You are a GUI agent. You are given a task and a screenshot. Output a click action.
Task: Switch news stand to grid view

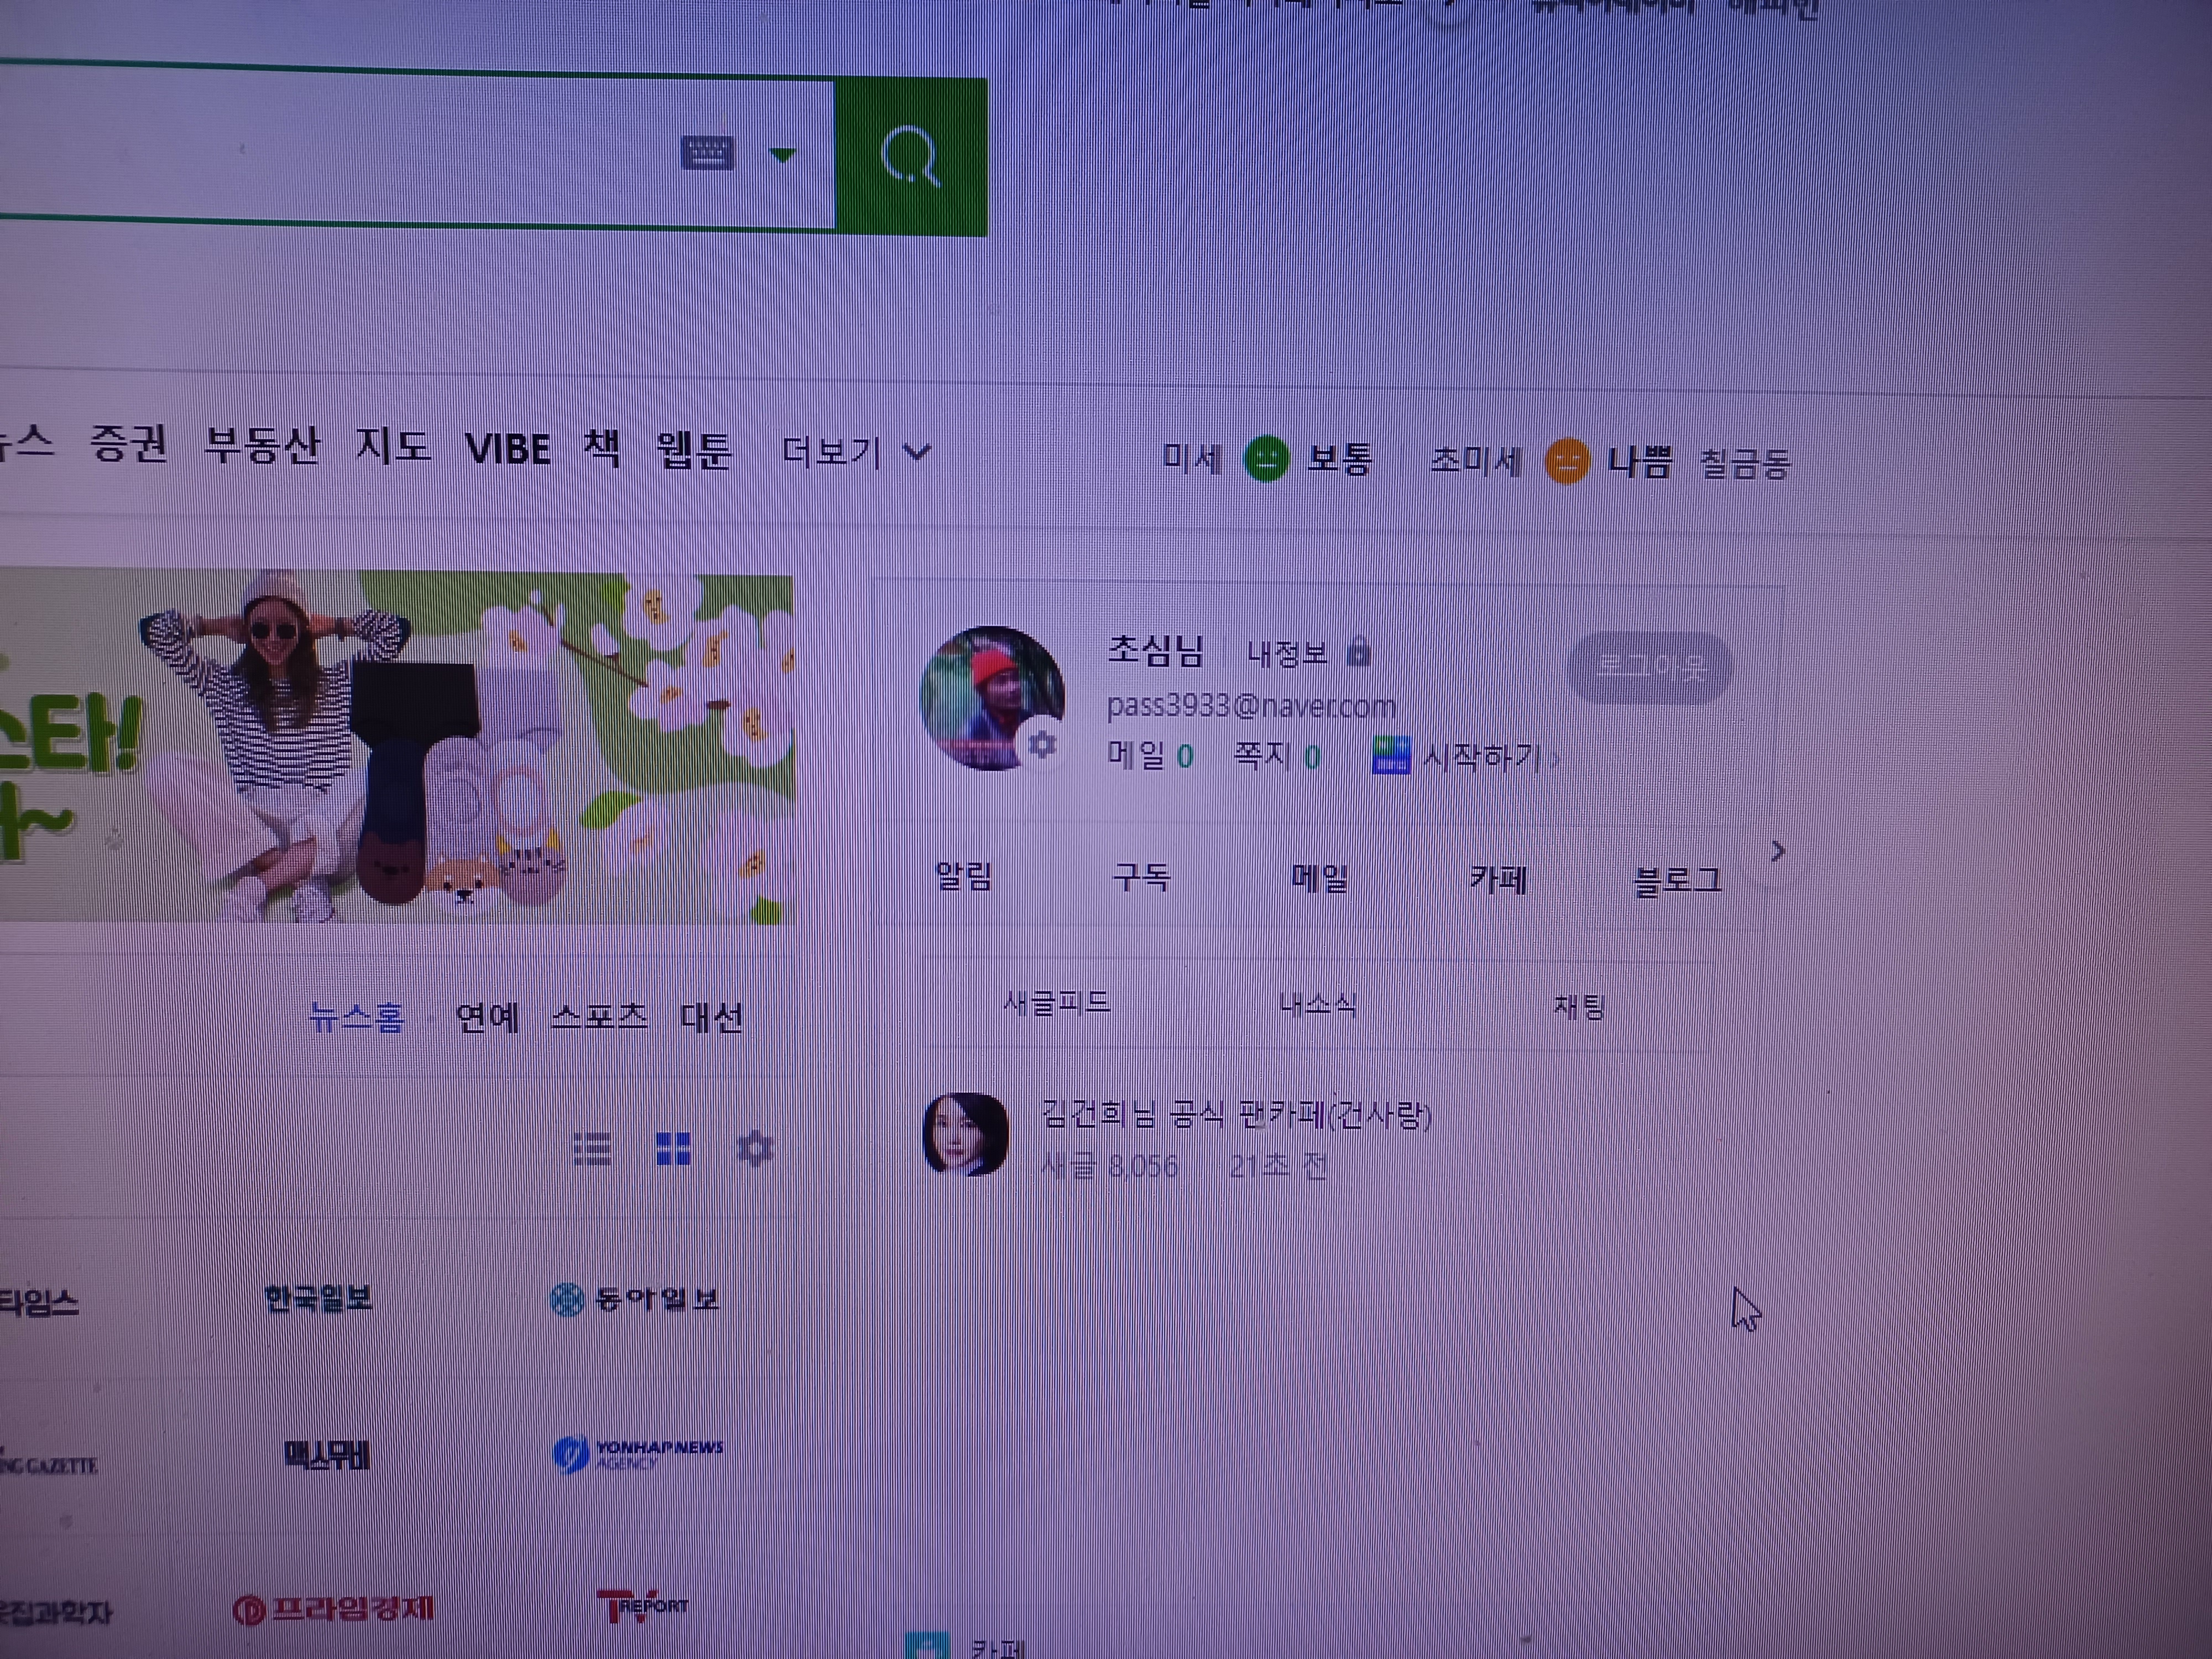click(673, 1149)
